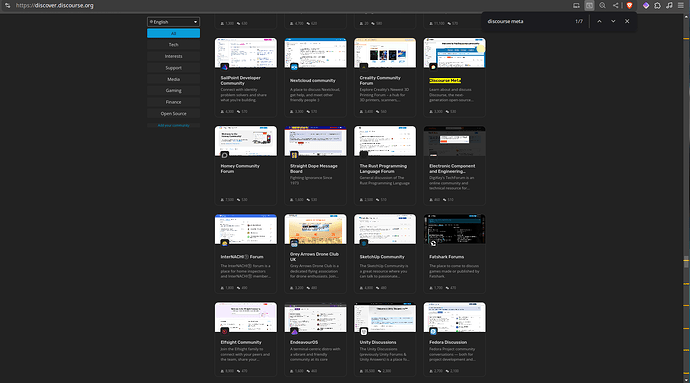Select the Finance category filter

click(x=173, y=102)
